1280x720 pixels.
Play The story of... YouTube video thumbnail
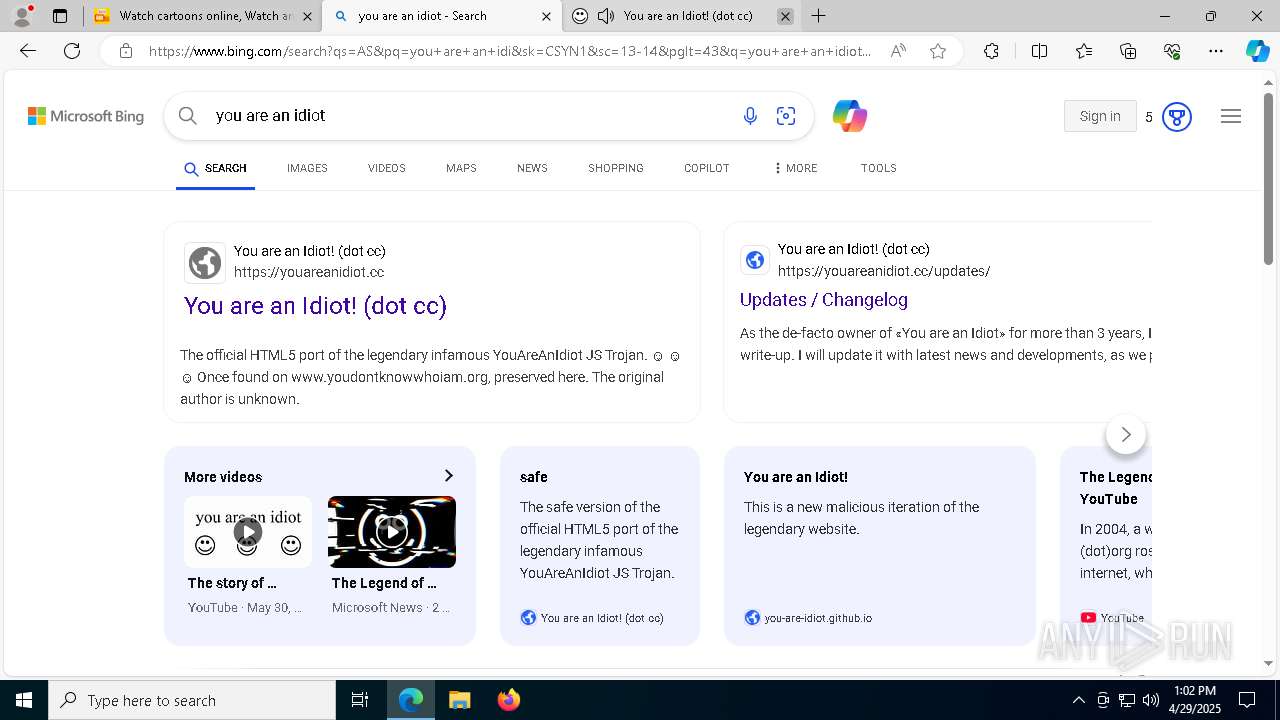pyautogui.click(x=248, y=532)
